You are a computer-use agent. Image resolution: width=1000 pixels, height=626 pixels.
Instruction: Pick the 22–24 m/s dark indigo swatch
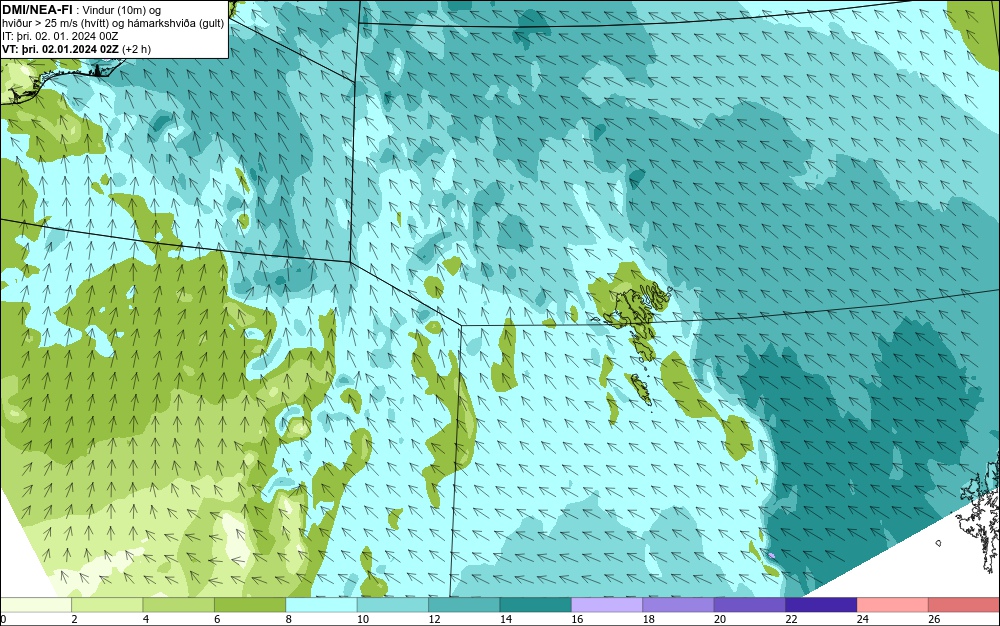(x=821, y=605)
